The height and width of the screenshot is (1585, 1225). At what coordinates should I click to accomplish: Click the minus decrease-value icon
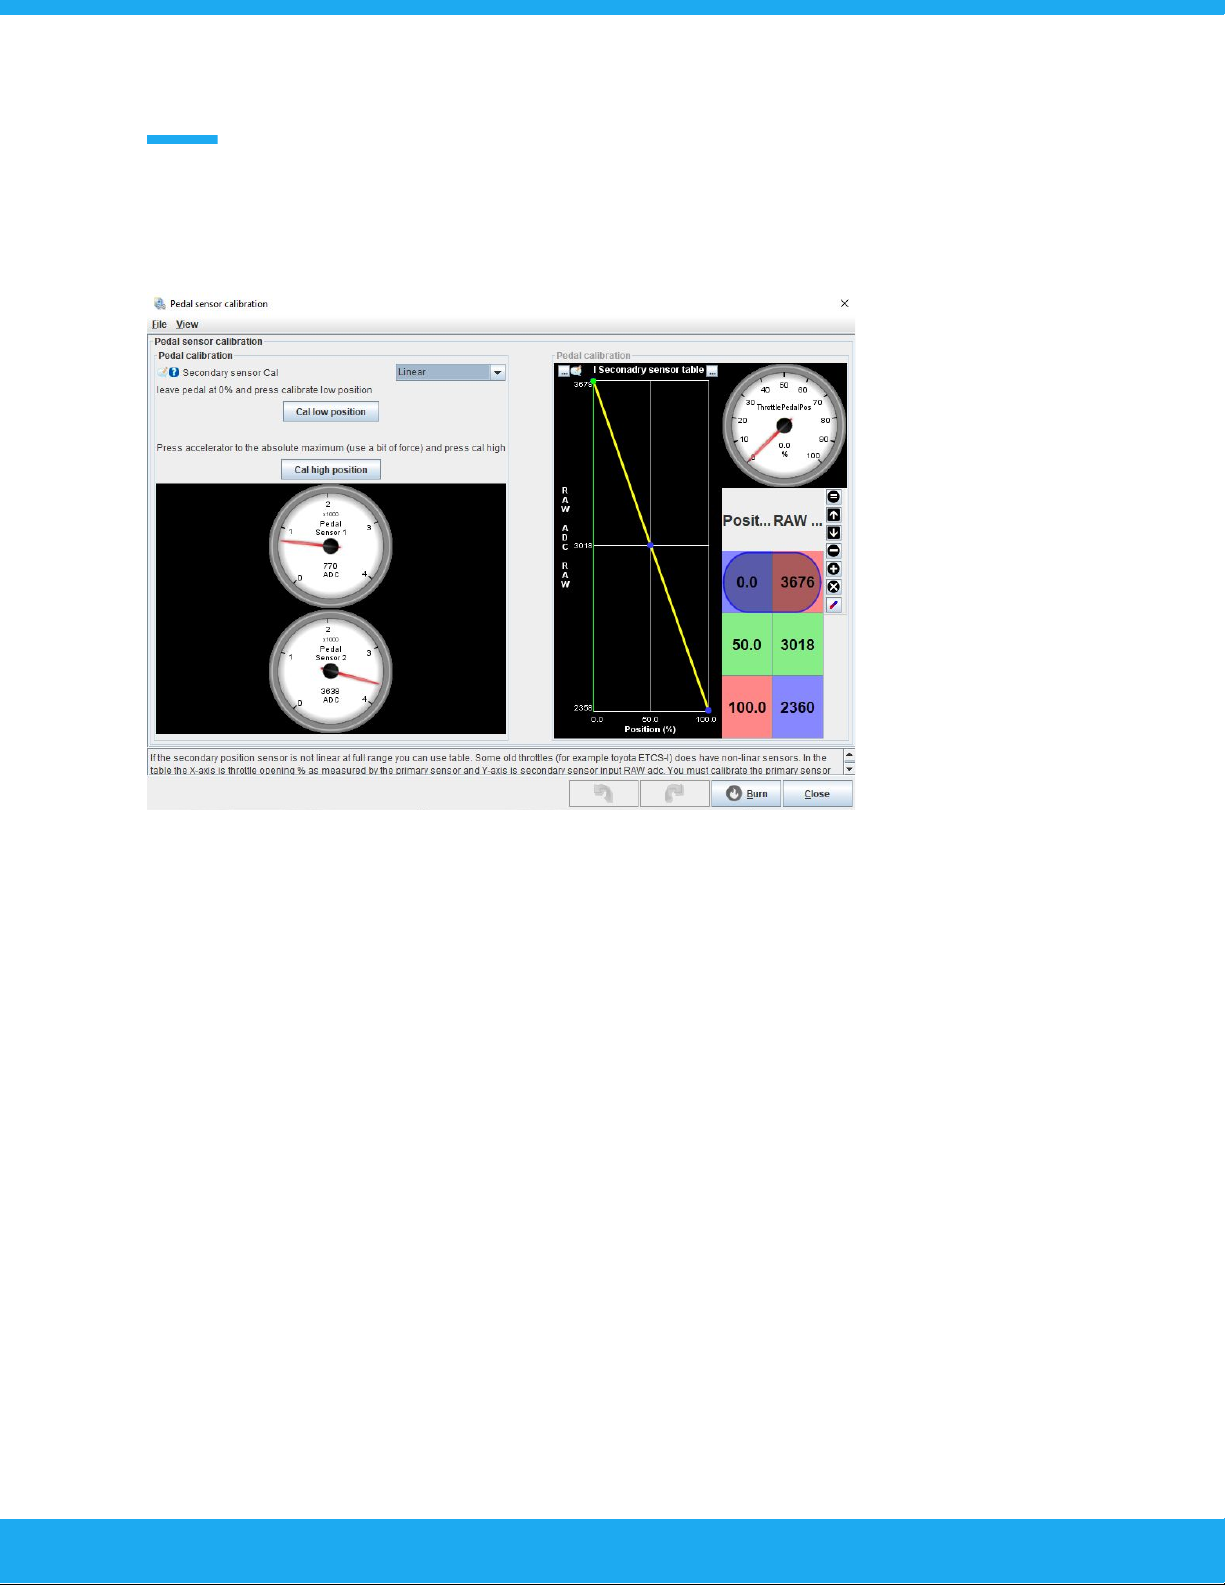(x=834, y=551)
